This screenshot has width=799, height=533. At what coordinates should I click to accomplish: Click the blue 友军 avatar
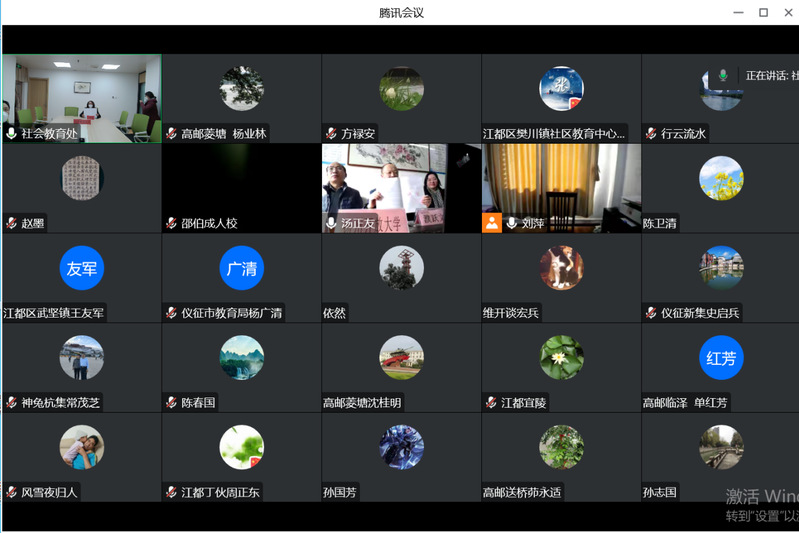click(81, 268)
